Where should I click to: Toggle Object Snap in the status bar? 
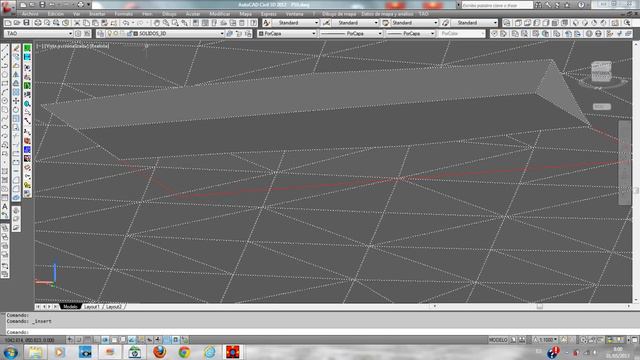click(x=114, y=340)
